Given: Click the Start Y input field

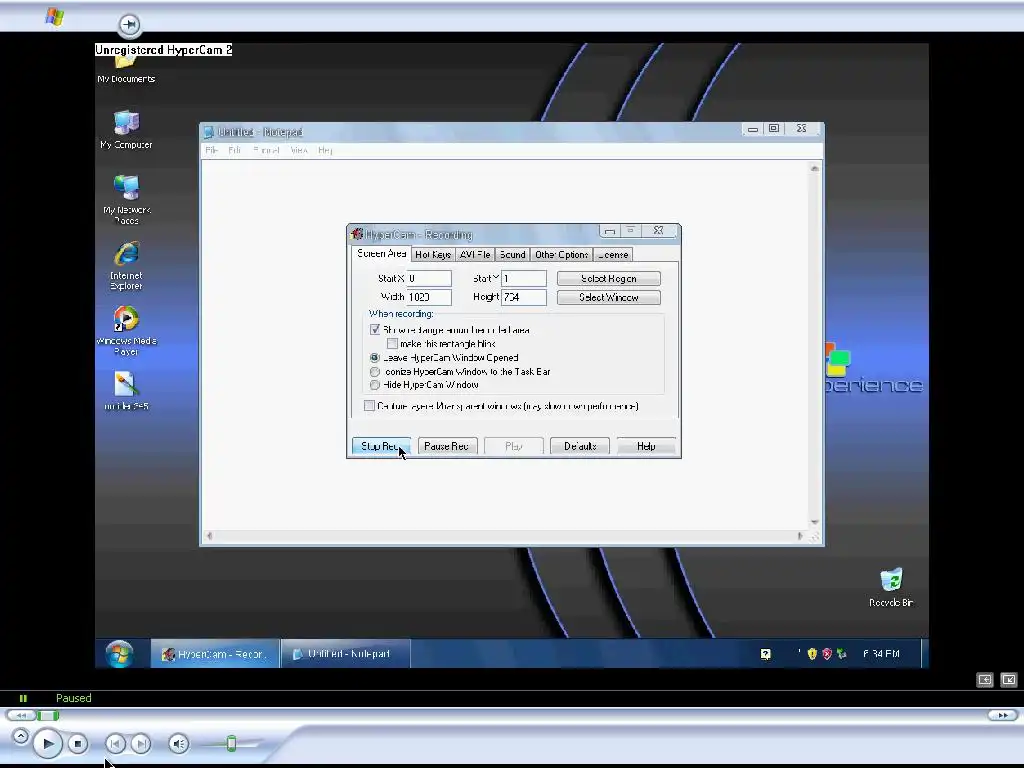Looking at the screenshot, I should tap(524, 278).
